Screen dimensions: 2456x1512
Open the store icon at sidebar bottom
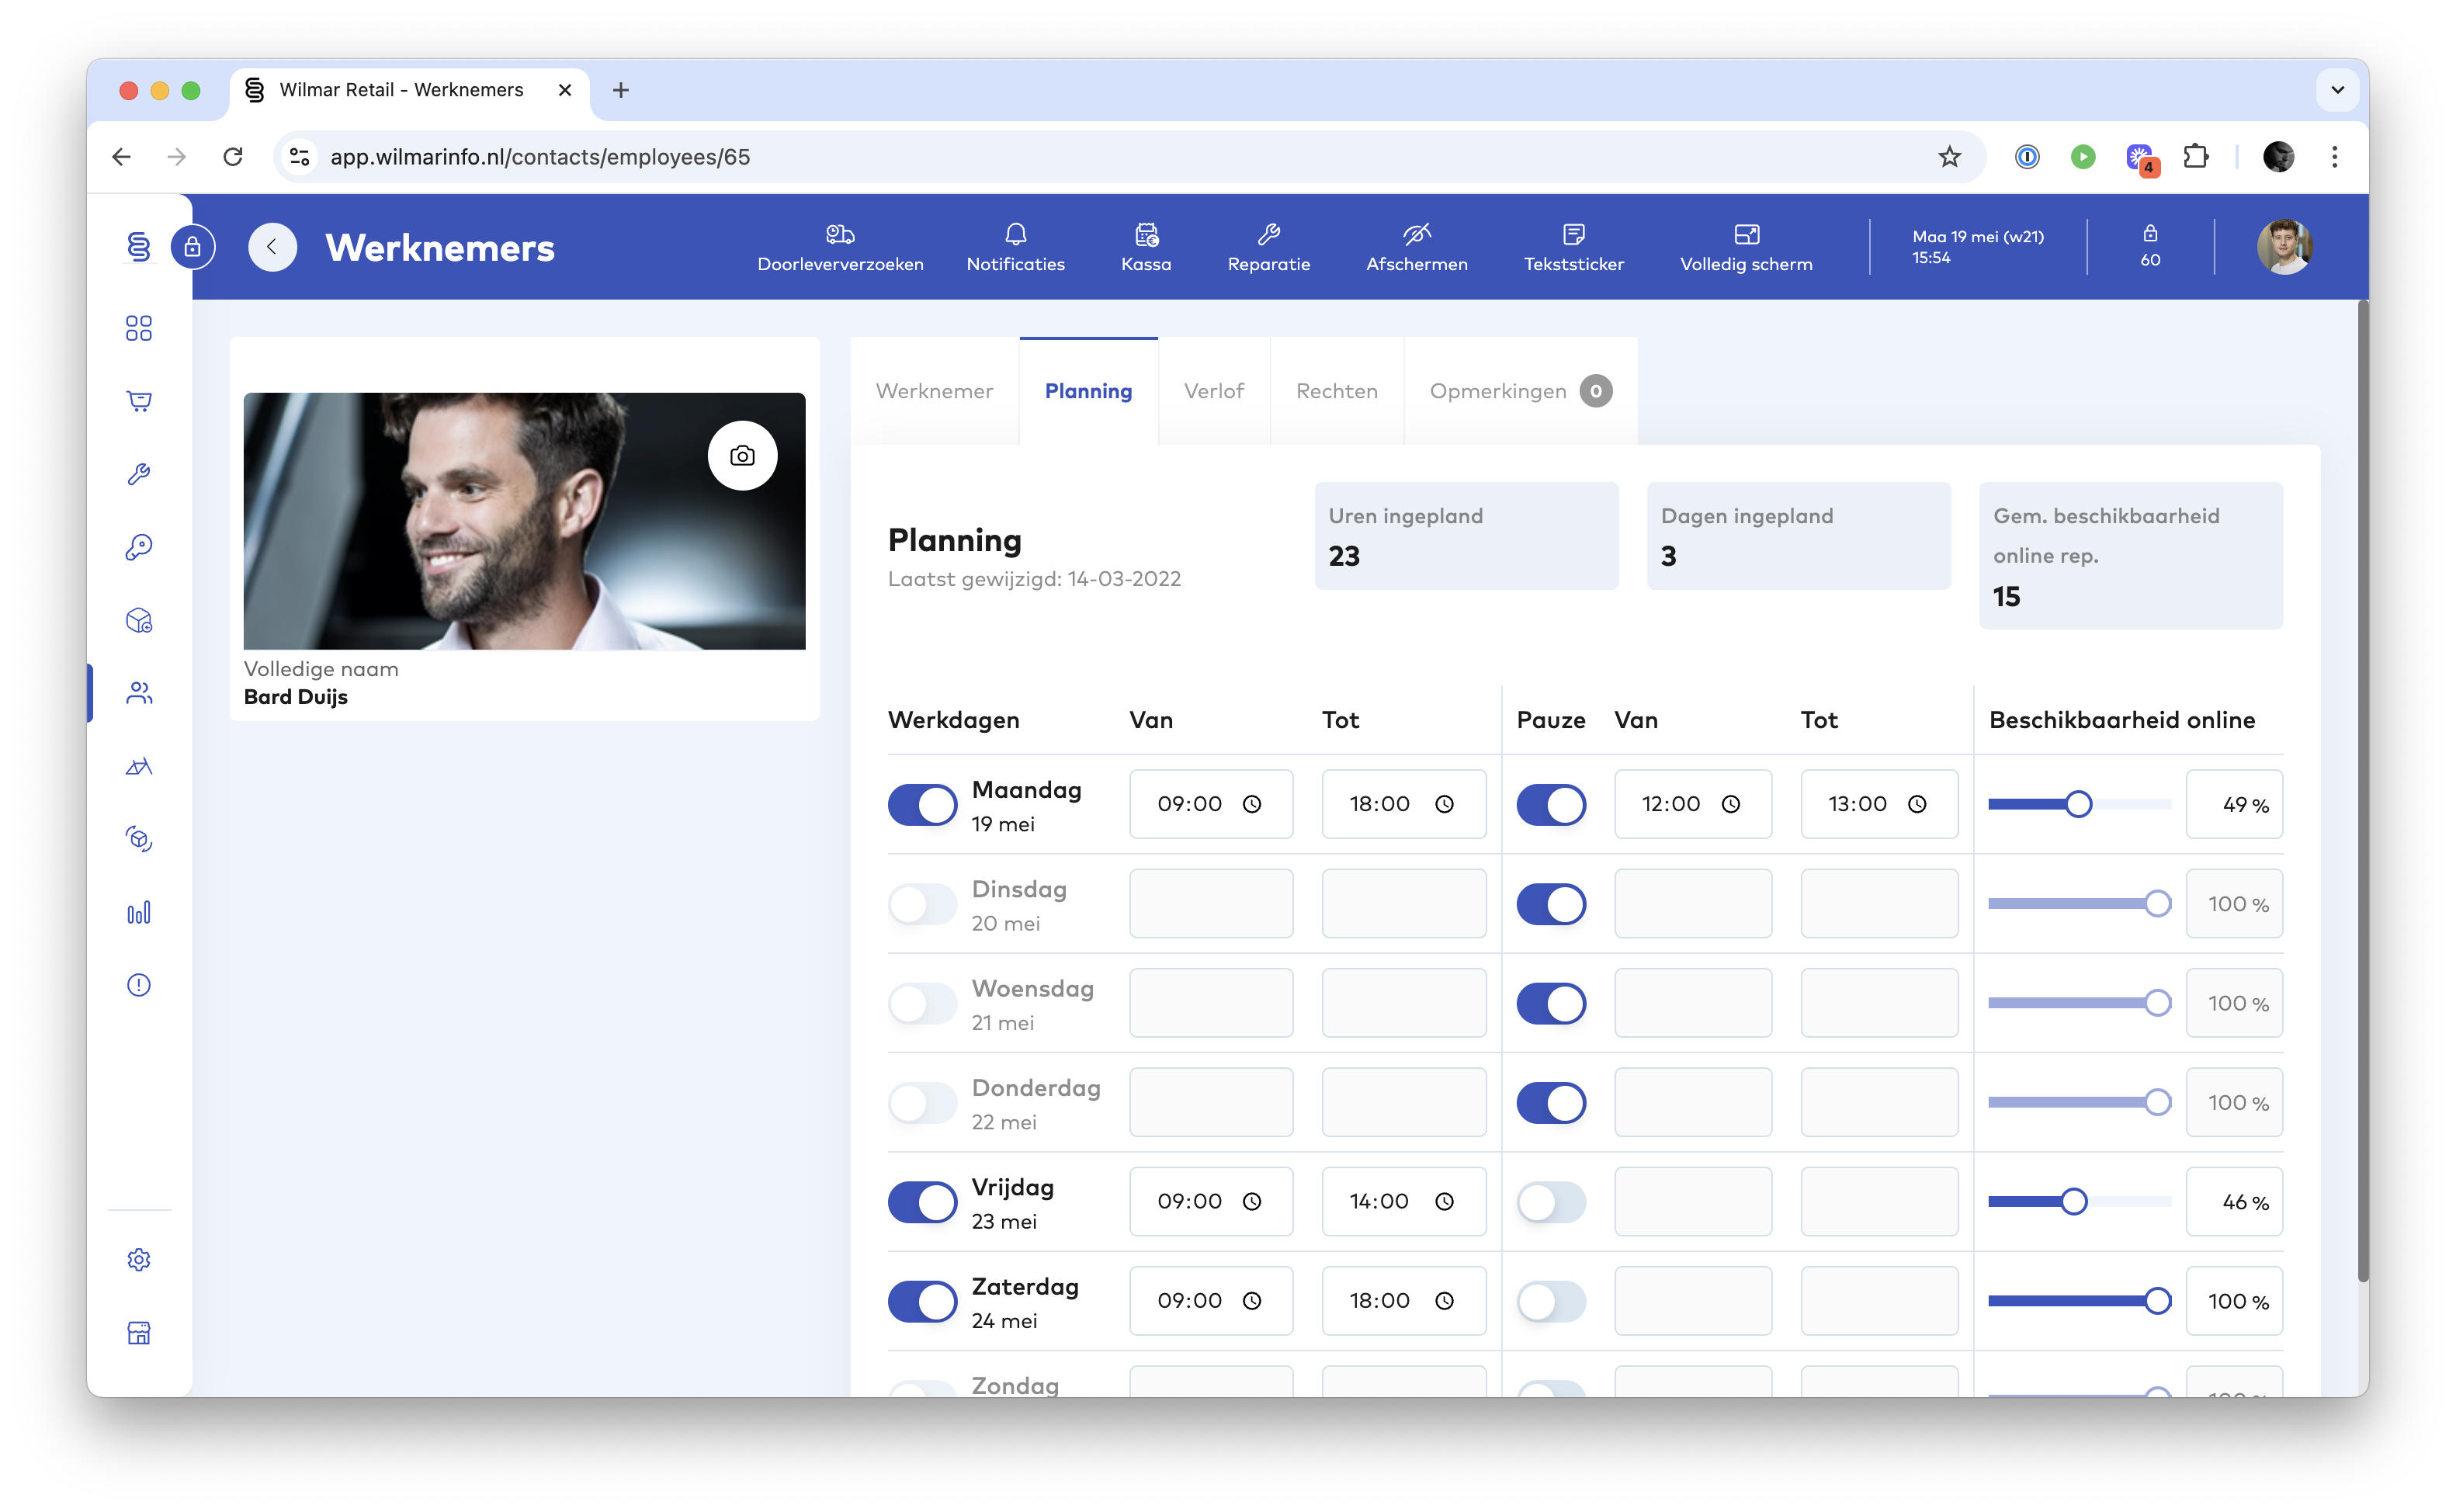tap(139, 1332)
